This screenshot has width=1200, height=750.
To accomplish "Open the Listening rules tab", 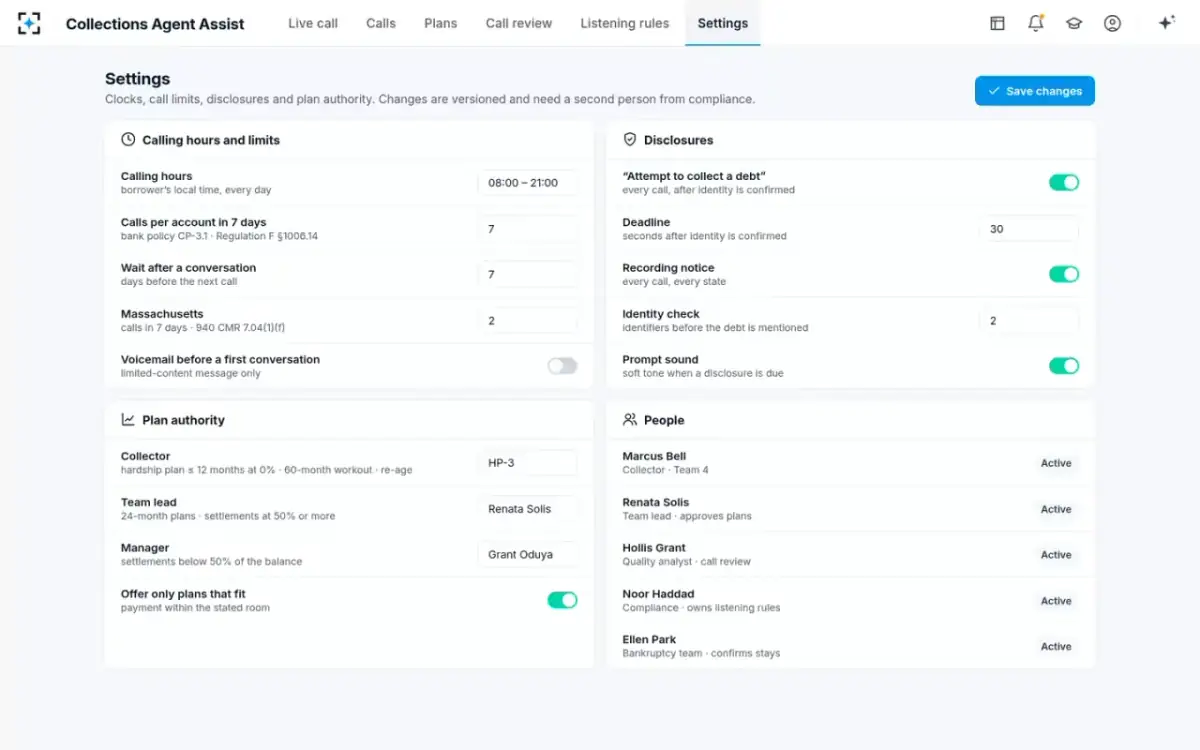I will (625, 23).
